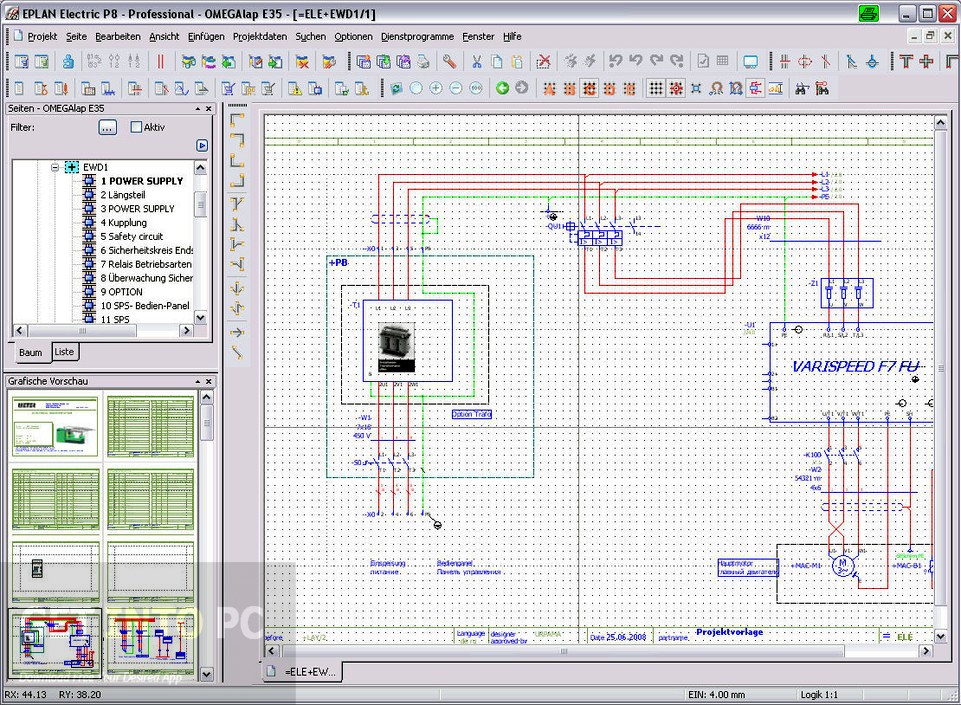Select page 2 Längsteil in tree
The image size is (961, 705).
123,195
